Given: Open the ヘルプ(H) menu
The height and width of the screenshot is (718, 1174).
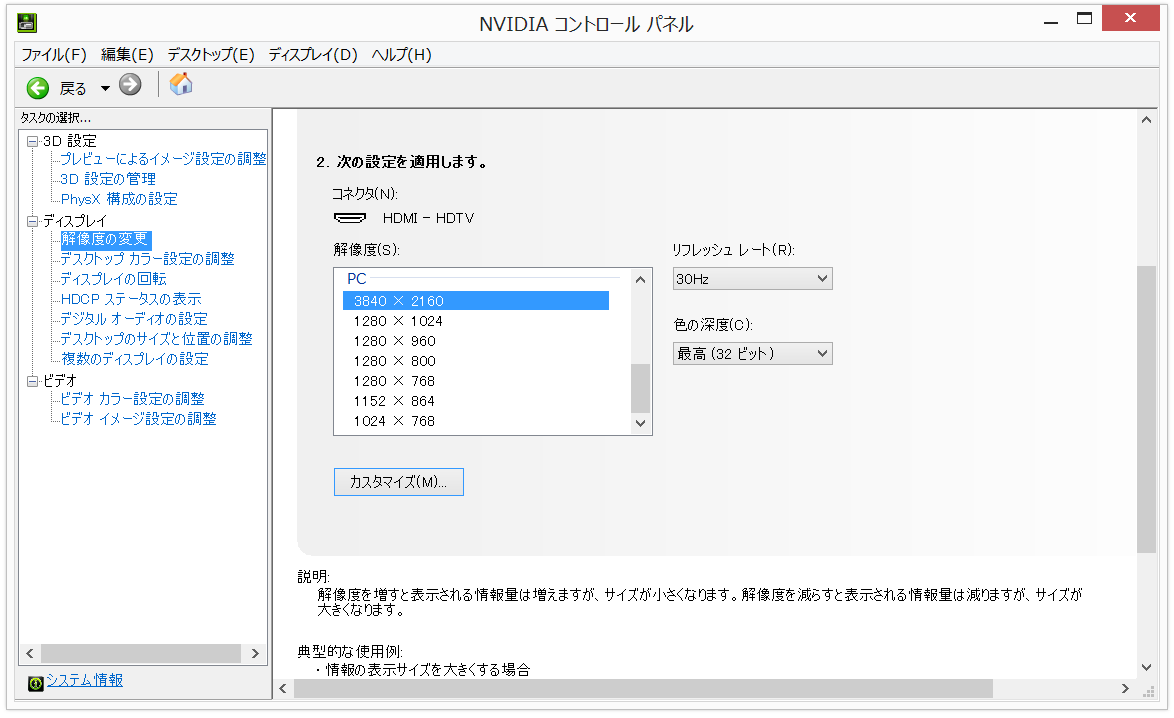Looking at the screenshot, I should 401,55.
